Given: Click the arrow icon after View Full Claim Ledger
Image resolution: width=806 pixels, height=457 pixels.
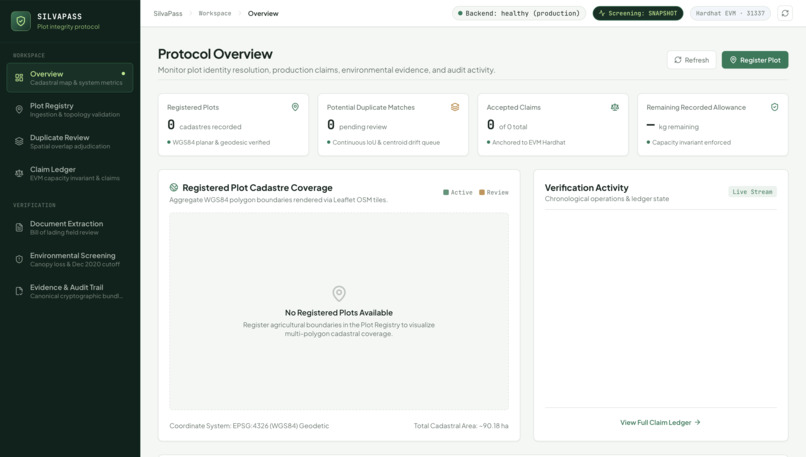Looking at the screenshot, I should click(698, 423).
